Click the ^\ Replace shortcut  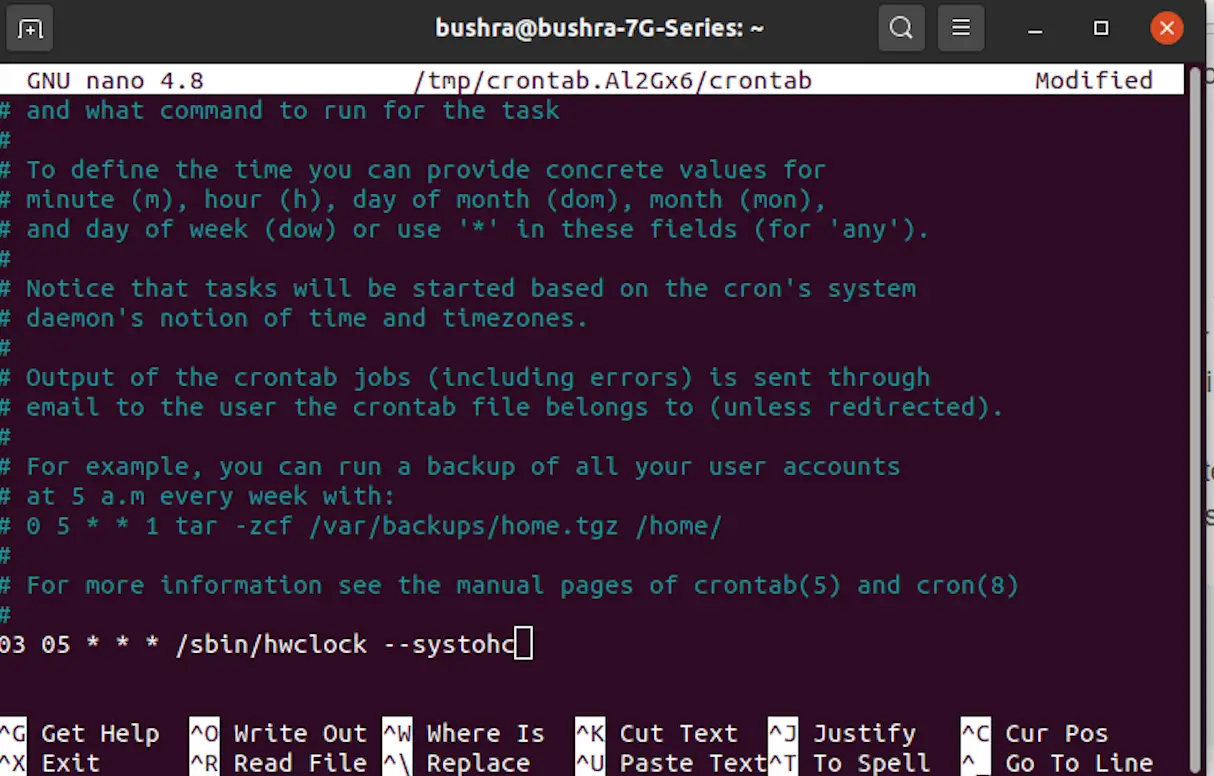point(457,763)
